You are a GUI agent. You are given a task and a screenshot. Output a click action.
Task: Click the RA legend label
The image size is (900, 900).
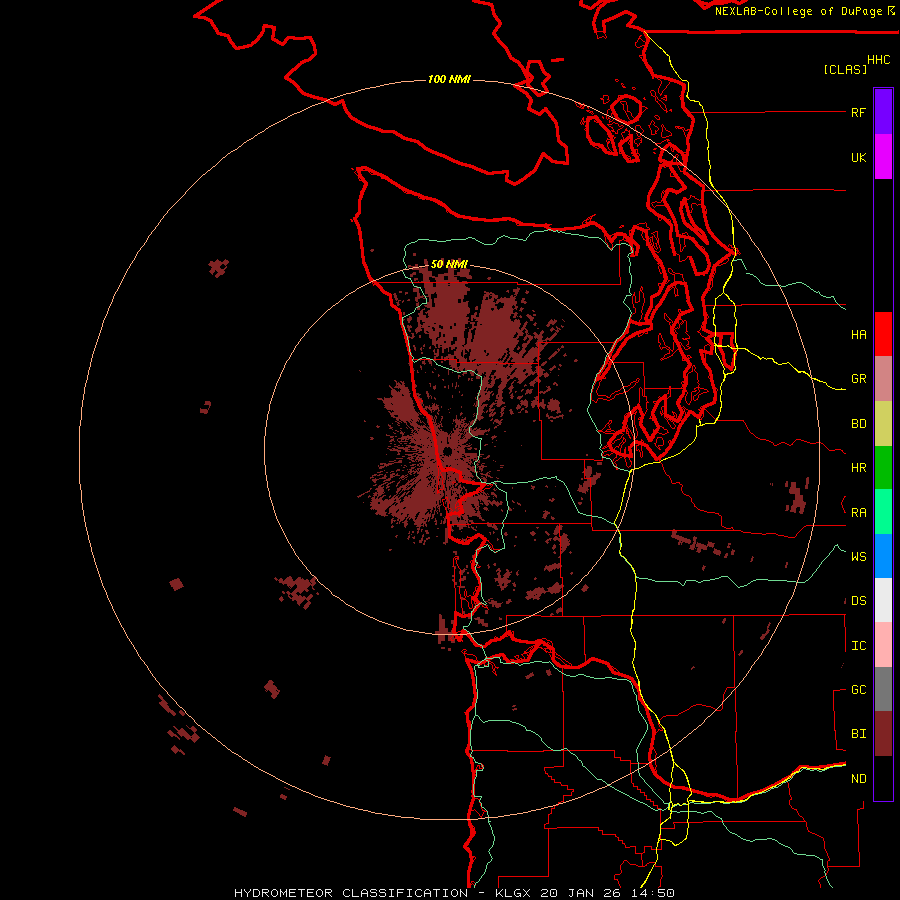coord(858,513)
